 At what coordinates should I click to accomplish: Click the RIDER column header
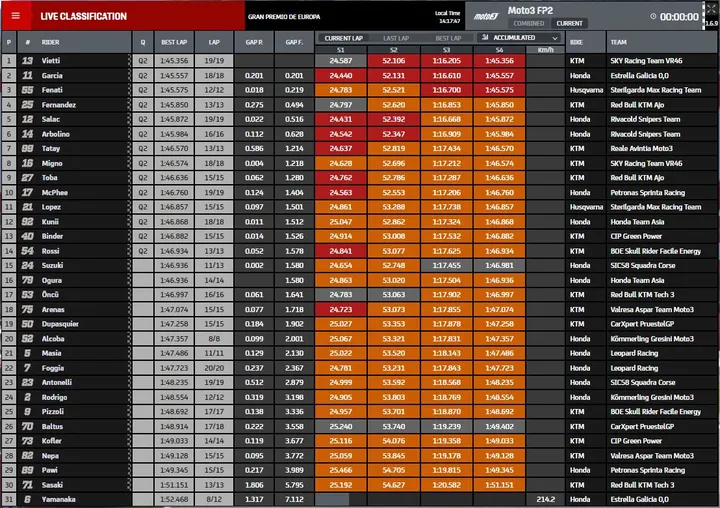(x=50, y=42)
